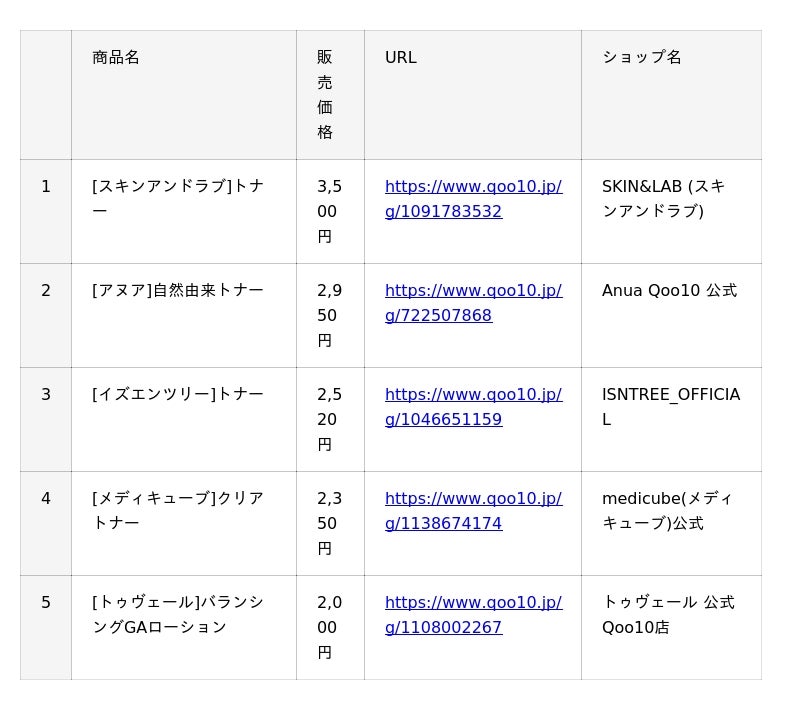The image size is (800, 710).
Task: Select row number 3 cell
Action: point(46,395)
